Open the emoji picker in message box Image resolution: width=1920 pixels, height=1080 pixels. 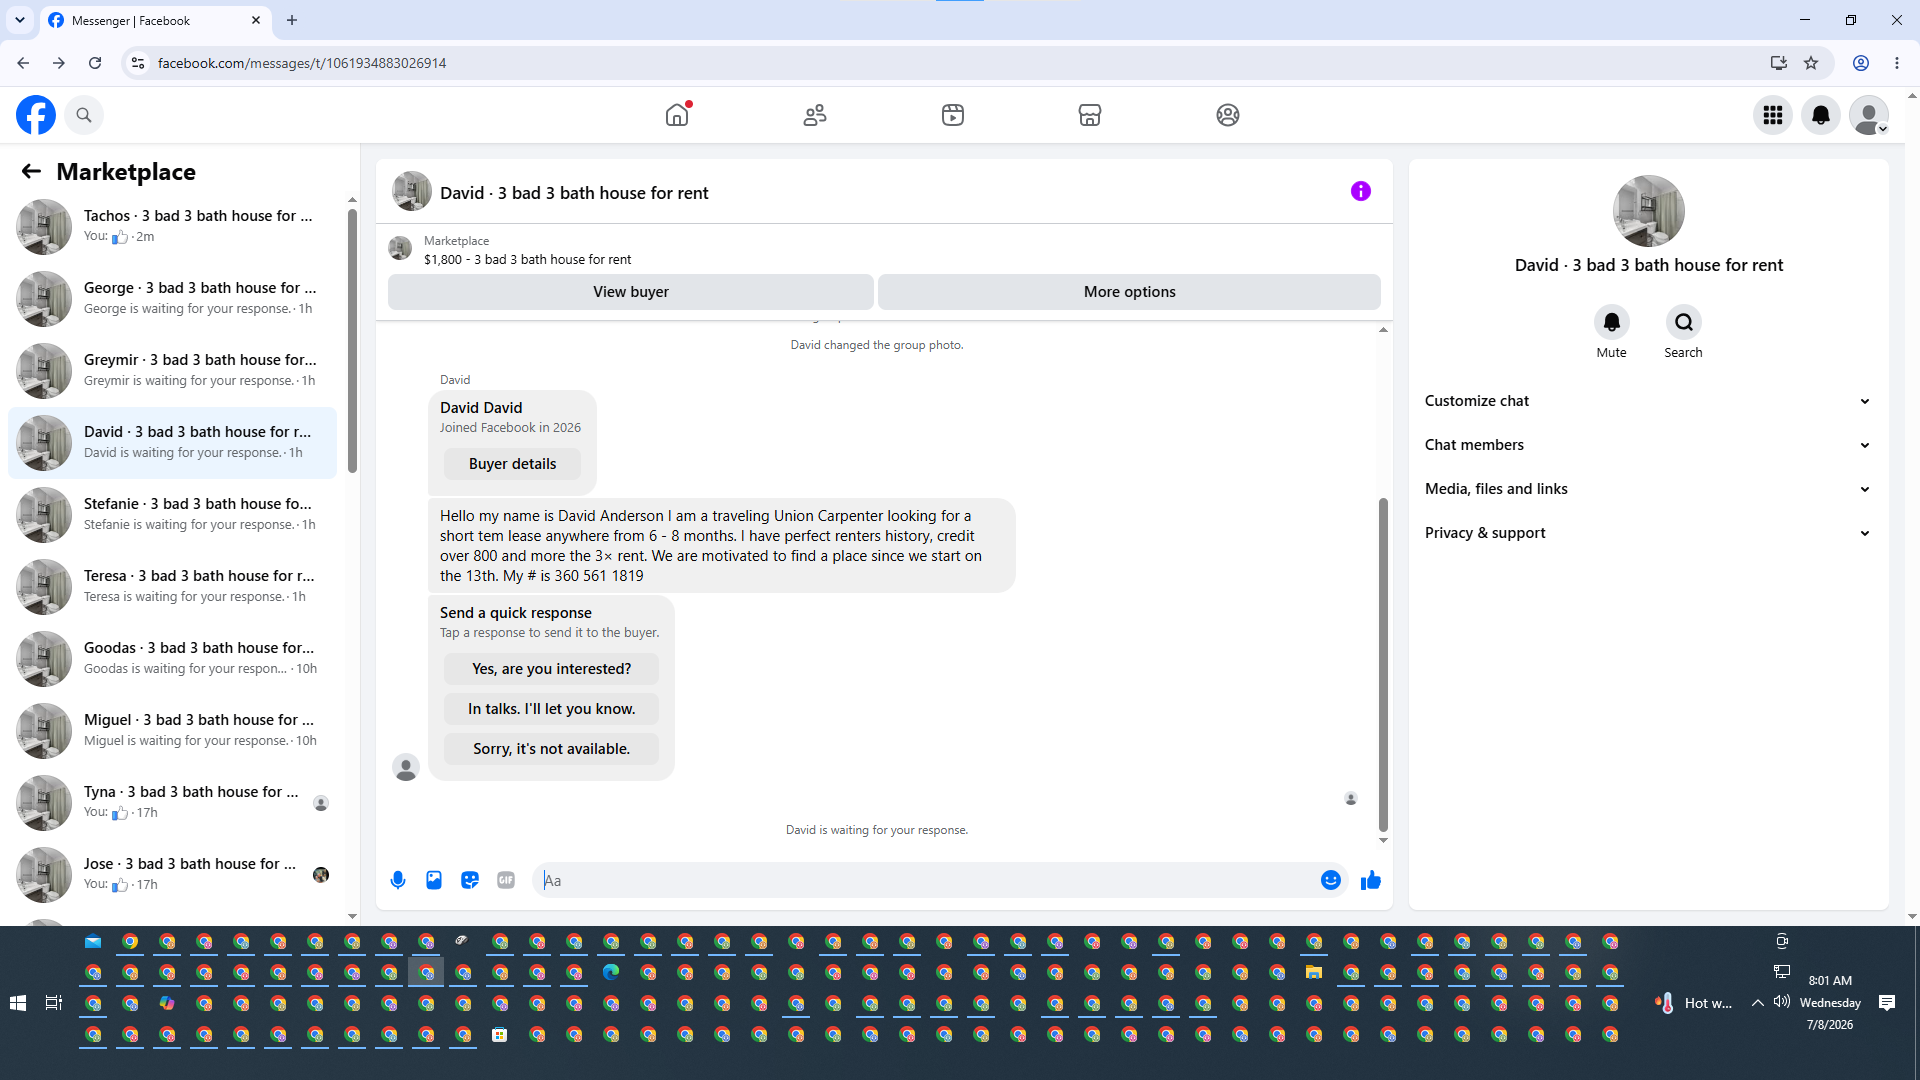point(1331,880)
